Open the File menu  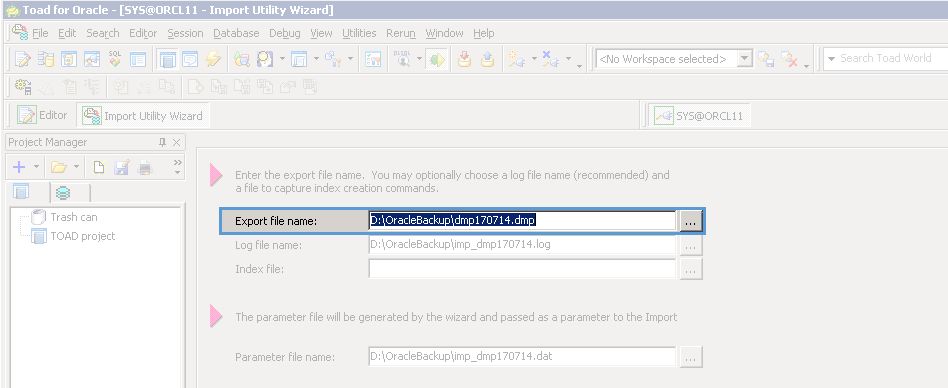coord(40,33)
